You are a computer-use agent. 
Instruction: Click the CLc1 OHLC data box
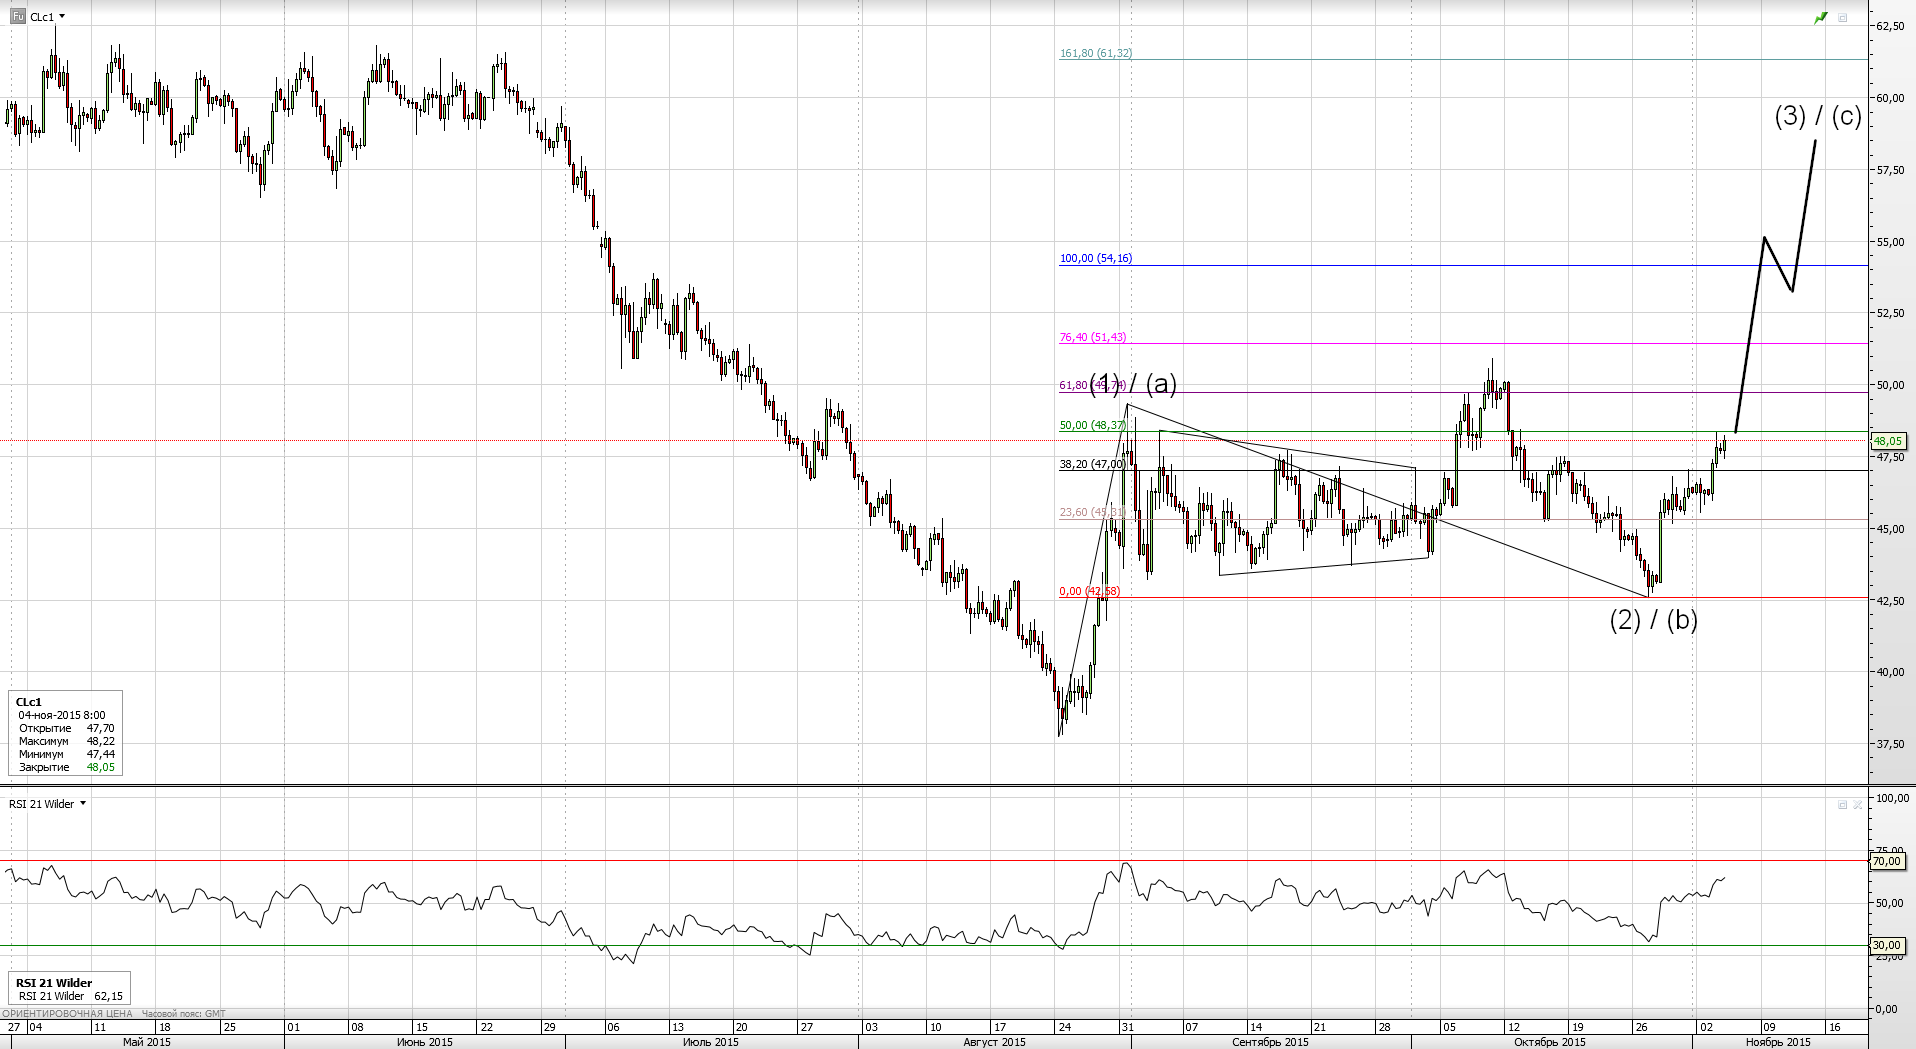tap(66, 734)
